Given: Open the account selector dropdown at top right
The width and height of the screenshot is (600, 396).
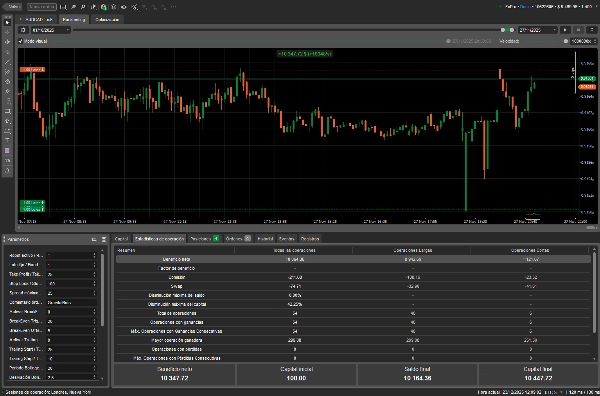Looking at the screenshot, I should pyautogui.click(x=548, y=7).
